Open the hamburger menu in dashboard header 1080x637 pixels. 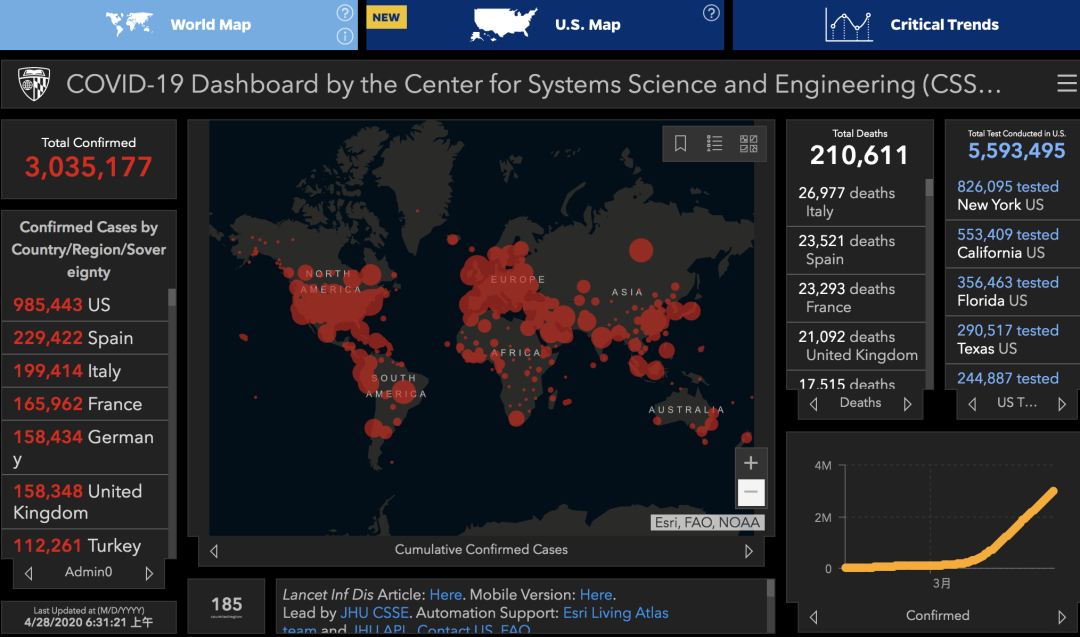click(1066, 84)
